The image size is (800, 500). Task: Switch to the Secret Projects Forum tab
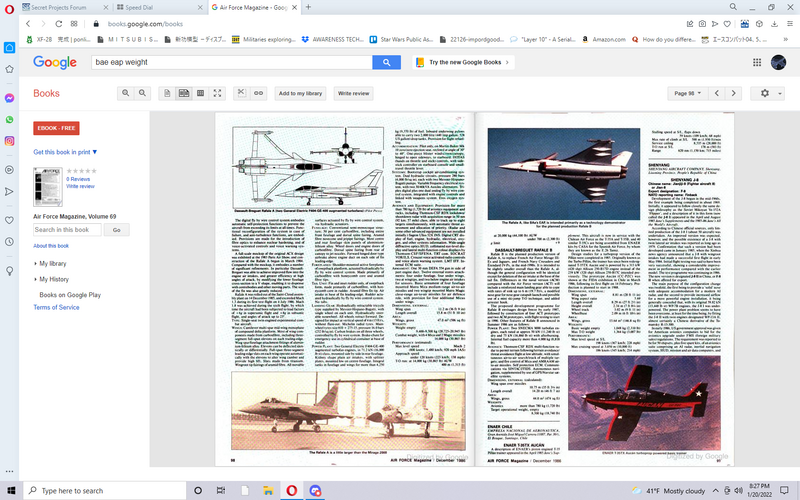(65, 7)
